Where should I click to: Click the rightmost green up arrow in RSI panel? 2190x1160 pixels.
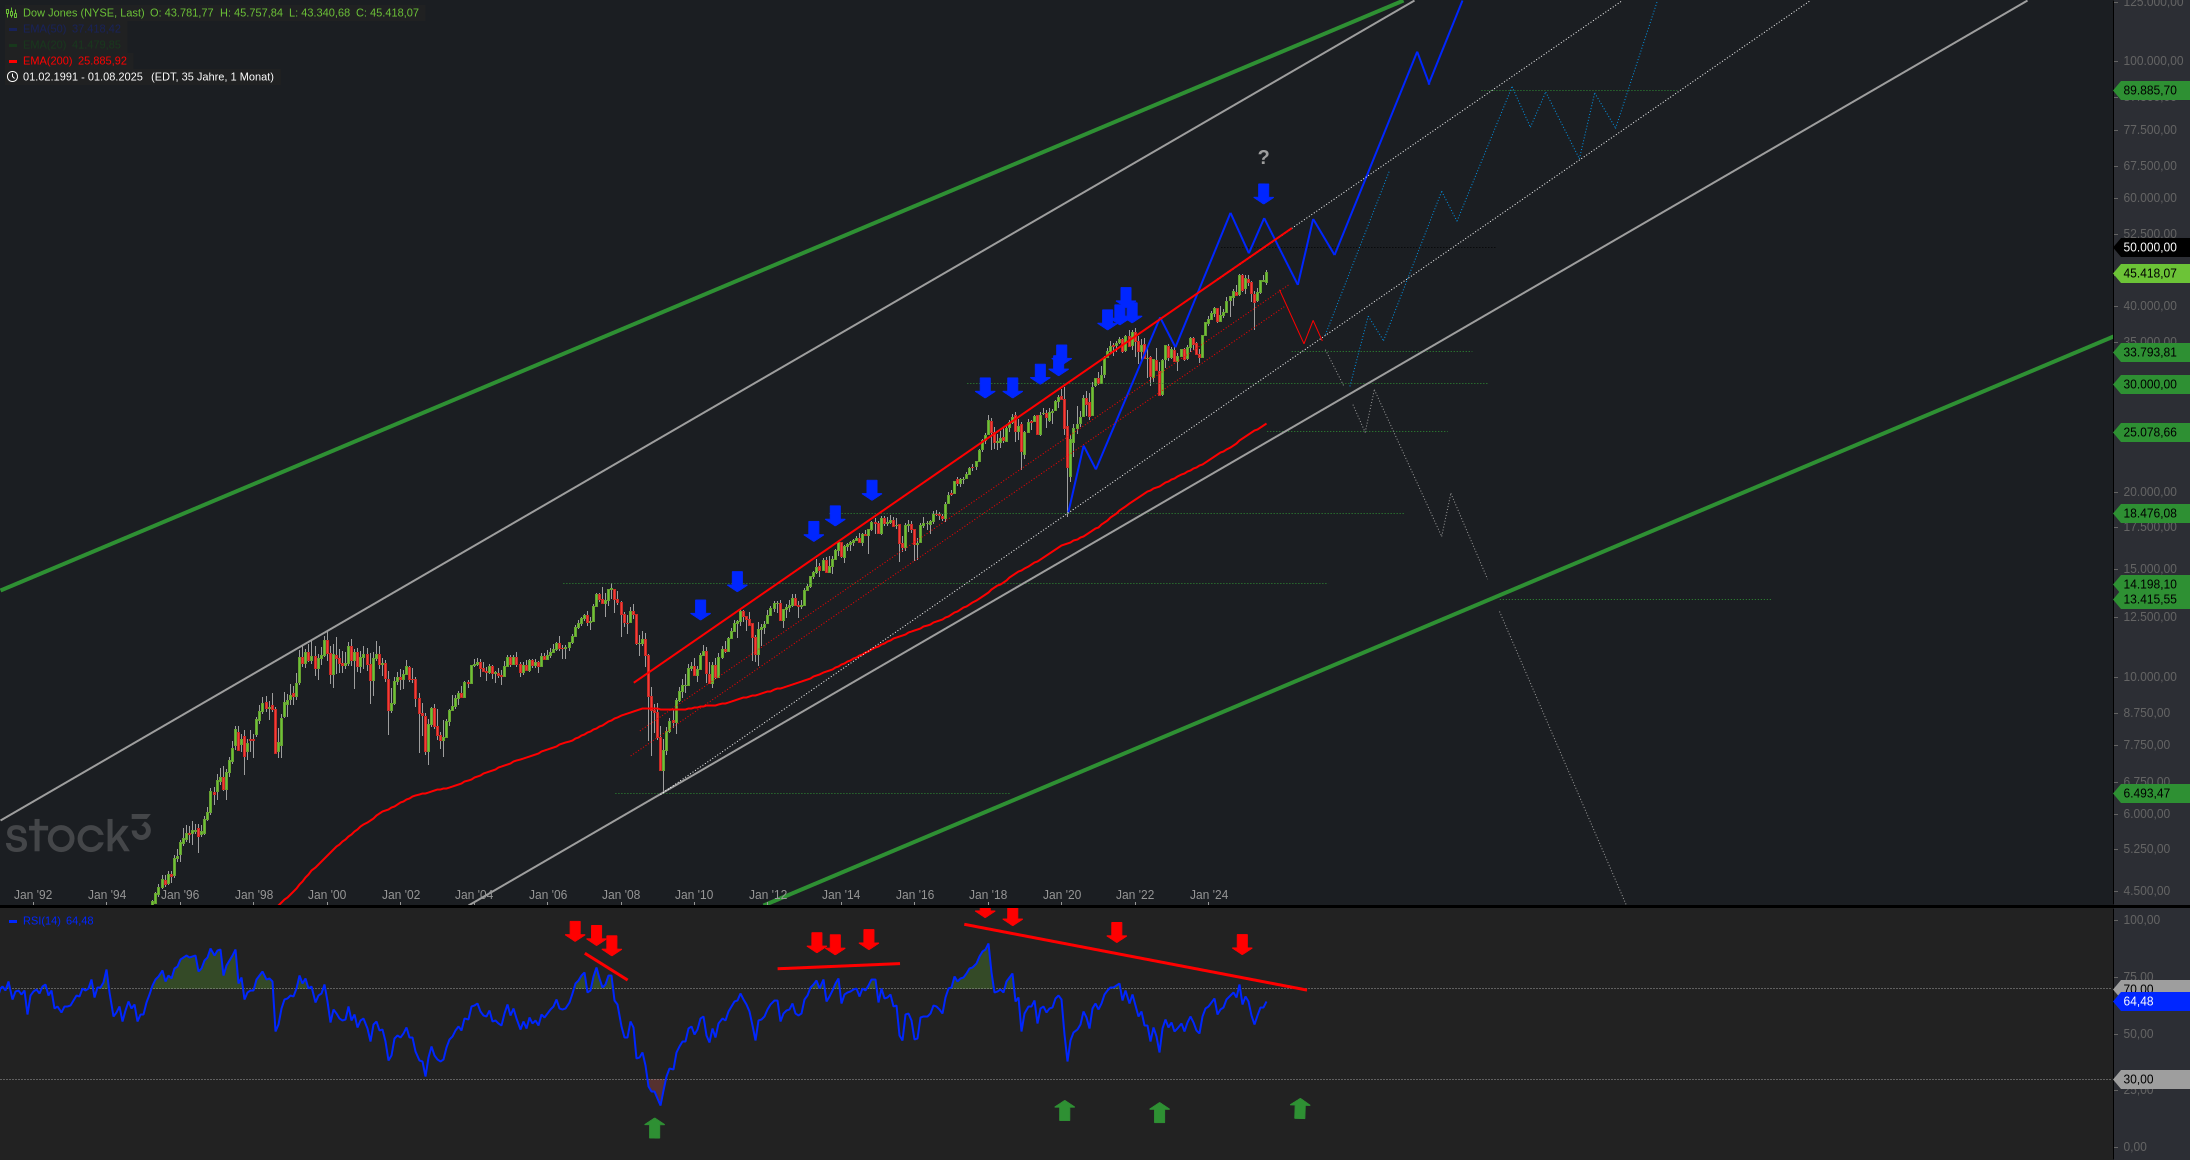1299,1108
